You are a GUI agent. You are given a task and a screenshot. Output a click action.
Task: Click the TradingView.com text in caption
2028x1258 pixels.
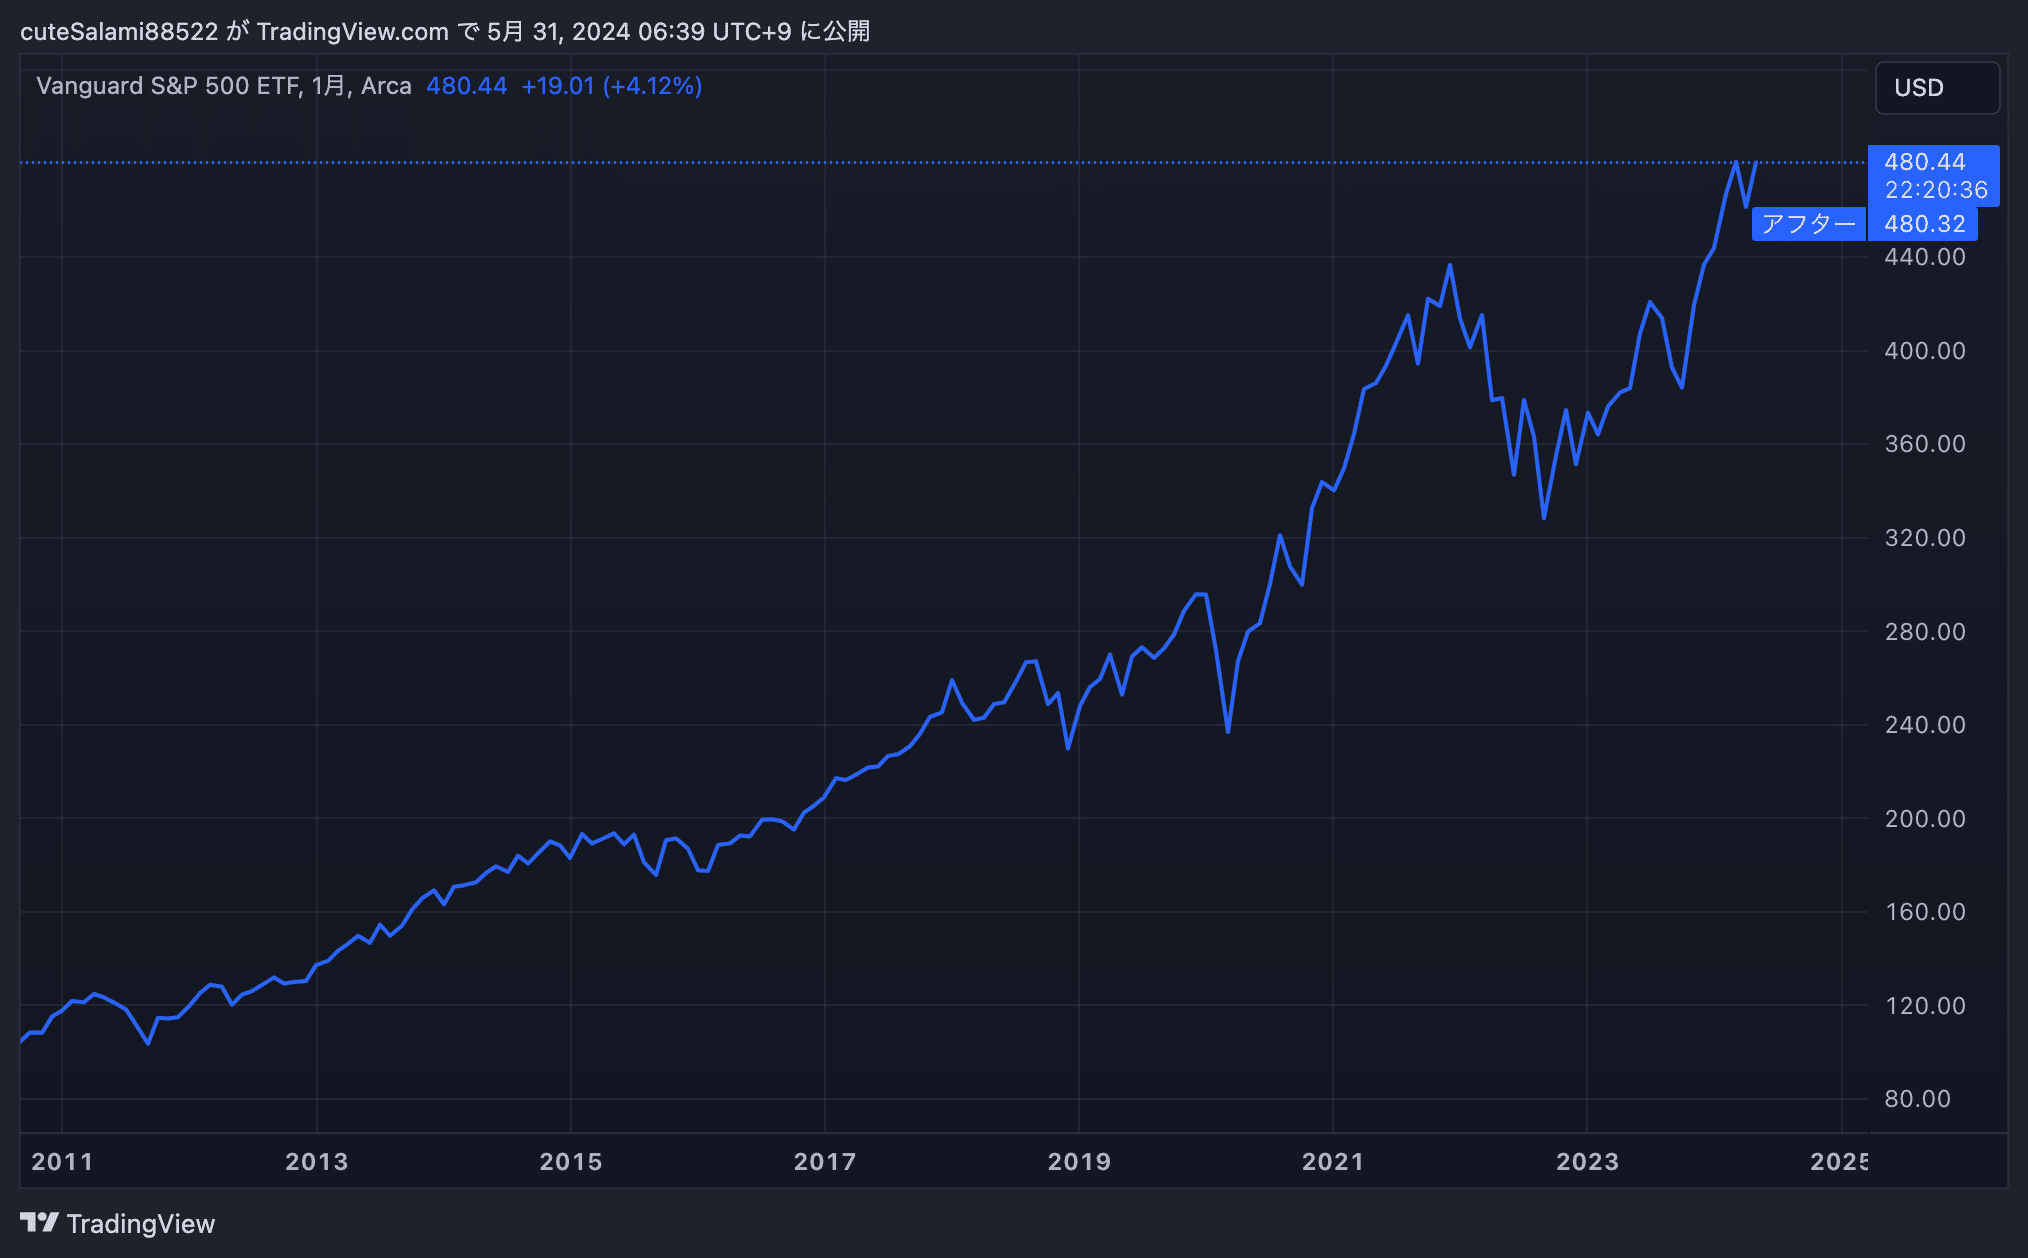[353, 32]
